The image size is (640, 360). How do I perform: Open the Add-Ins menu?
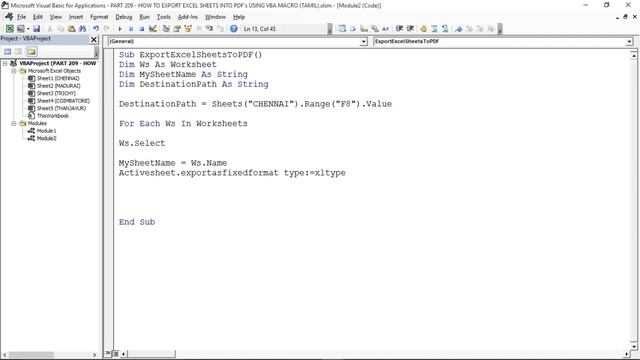[187, 17]
